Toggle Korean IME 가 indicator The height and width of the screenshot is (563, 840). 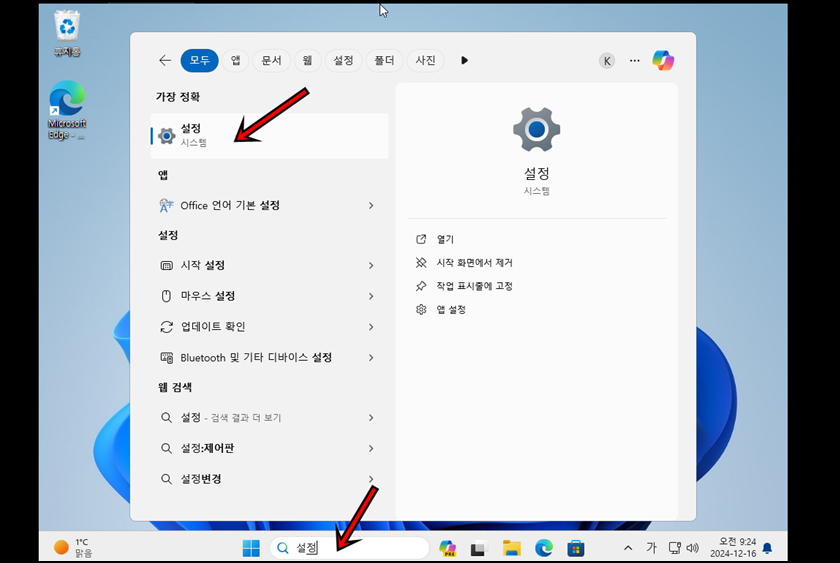651,547
